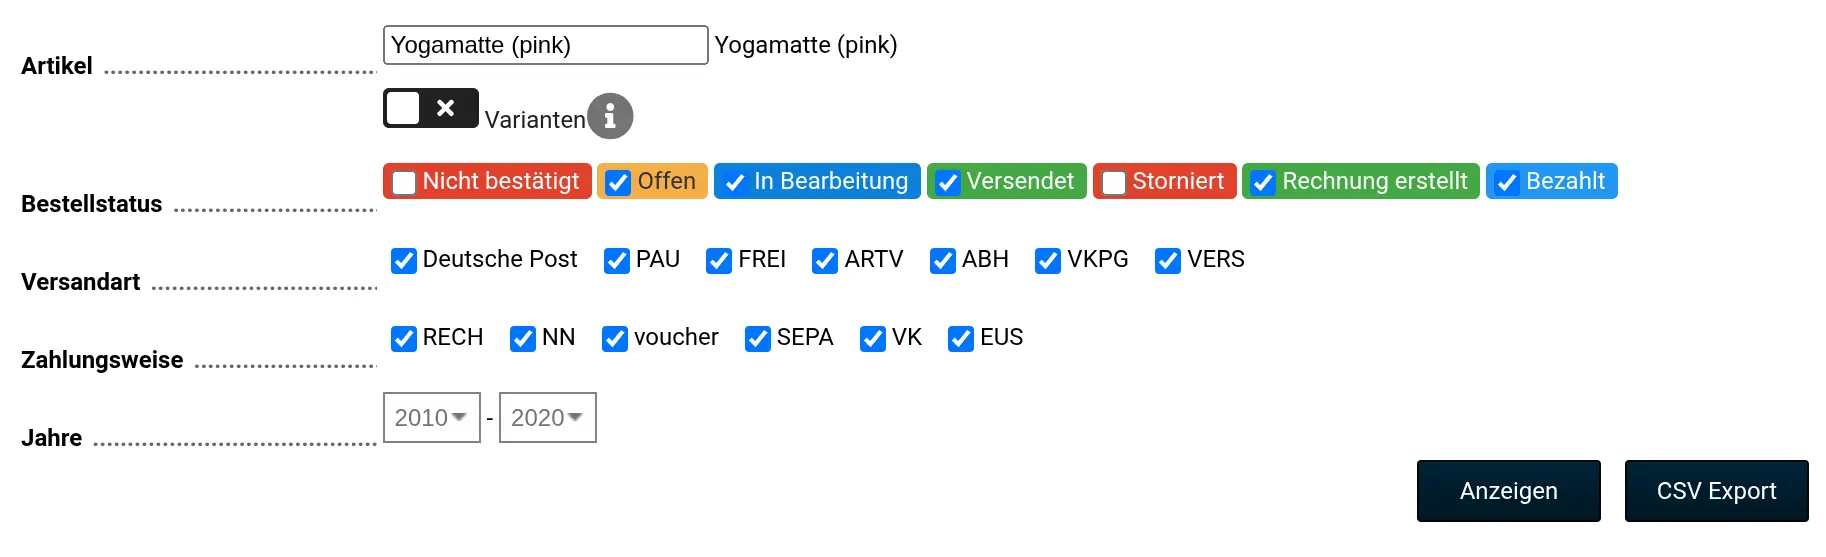Click the Varianten info icon
Viewport: 1826px width, 557px height.
click(x=610, y=116)
